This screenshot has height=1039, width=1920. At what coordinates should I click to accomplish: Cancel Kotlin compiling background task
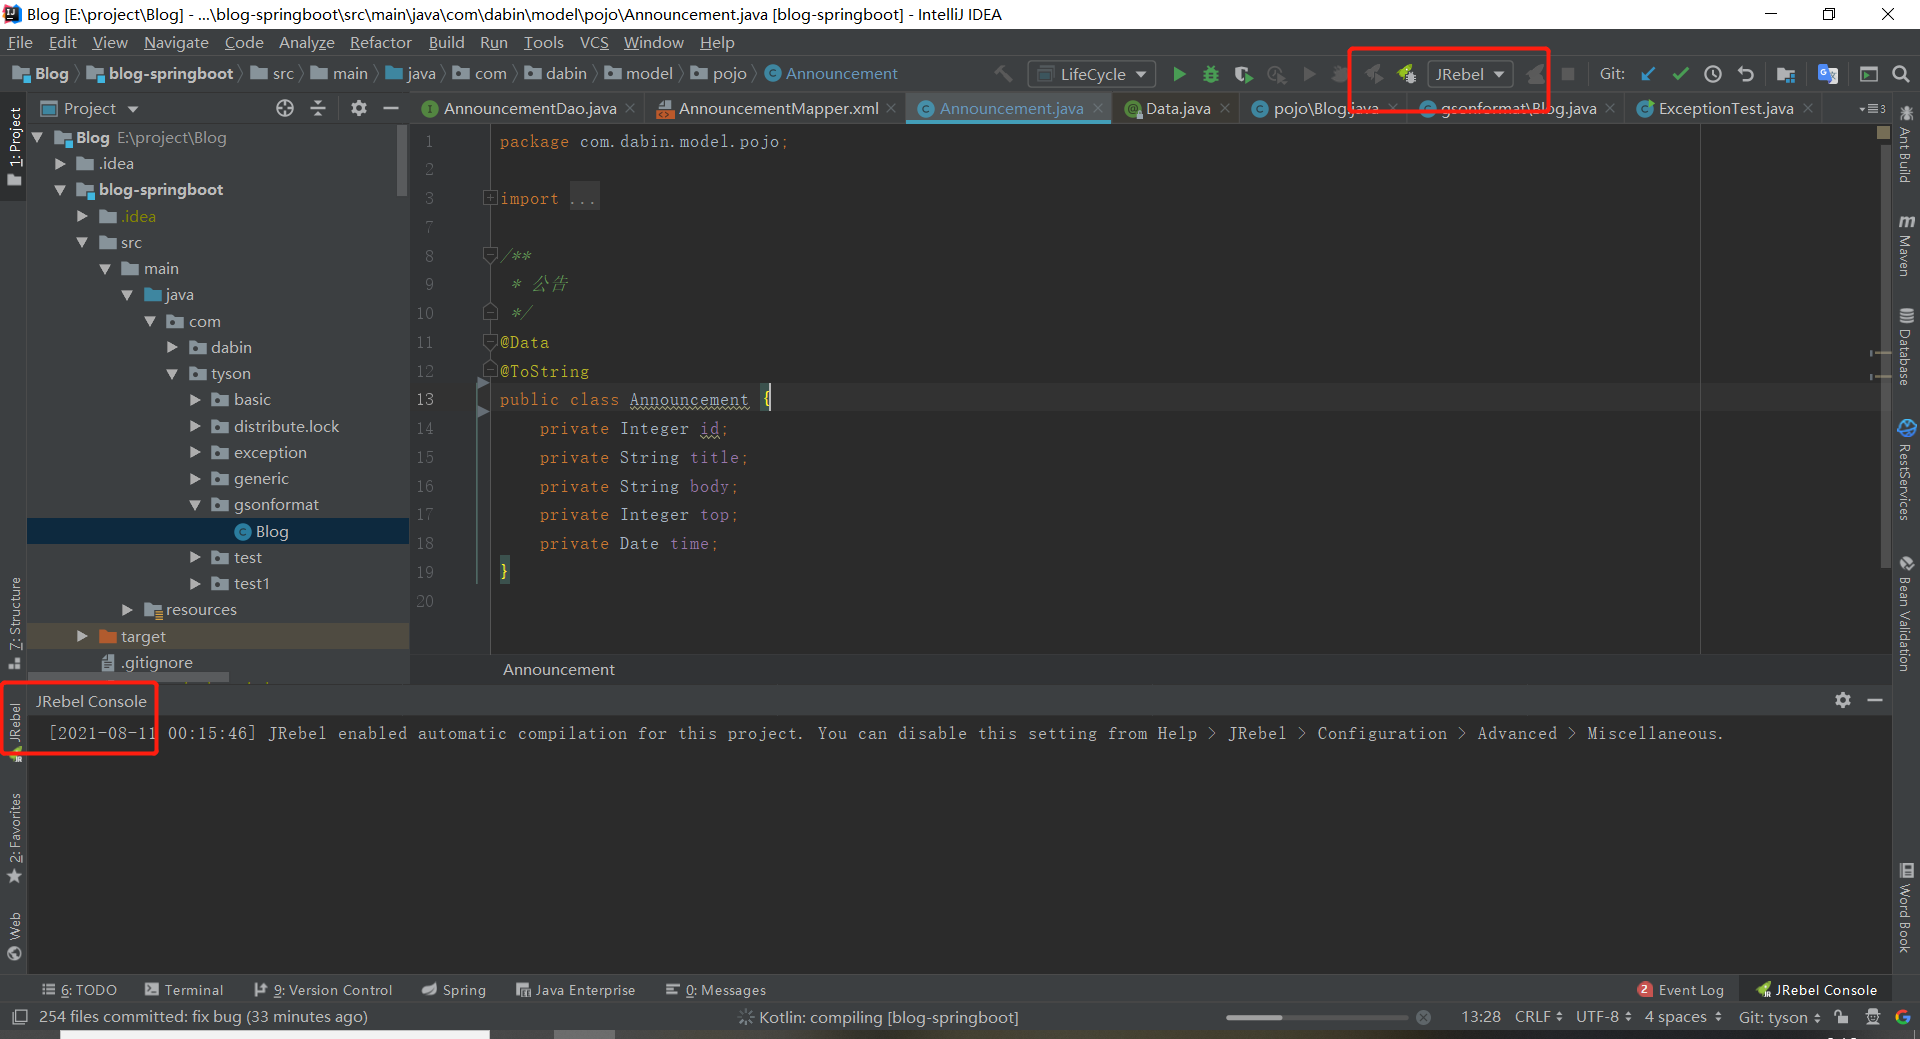(x=1423, y=1017)
